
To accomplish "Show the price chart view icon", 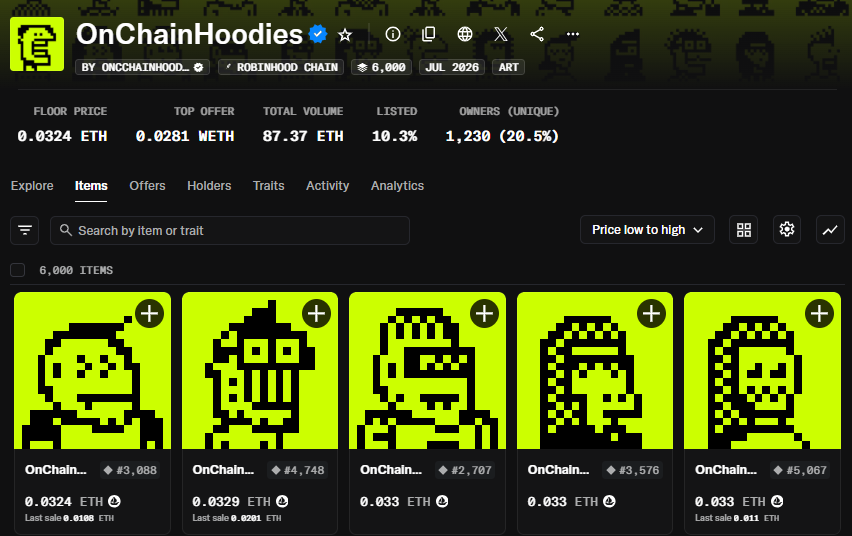I will (x=830, y=230).
